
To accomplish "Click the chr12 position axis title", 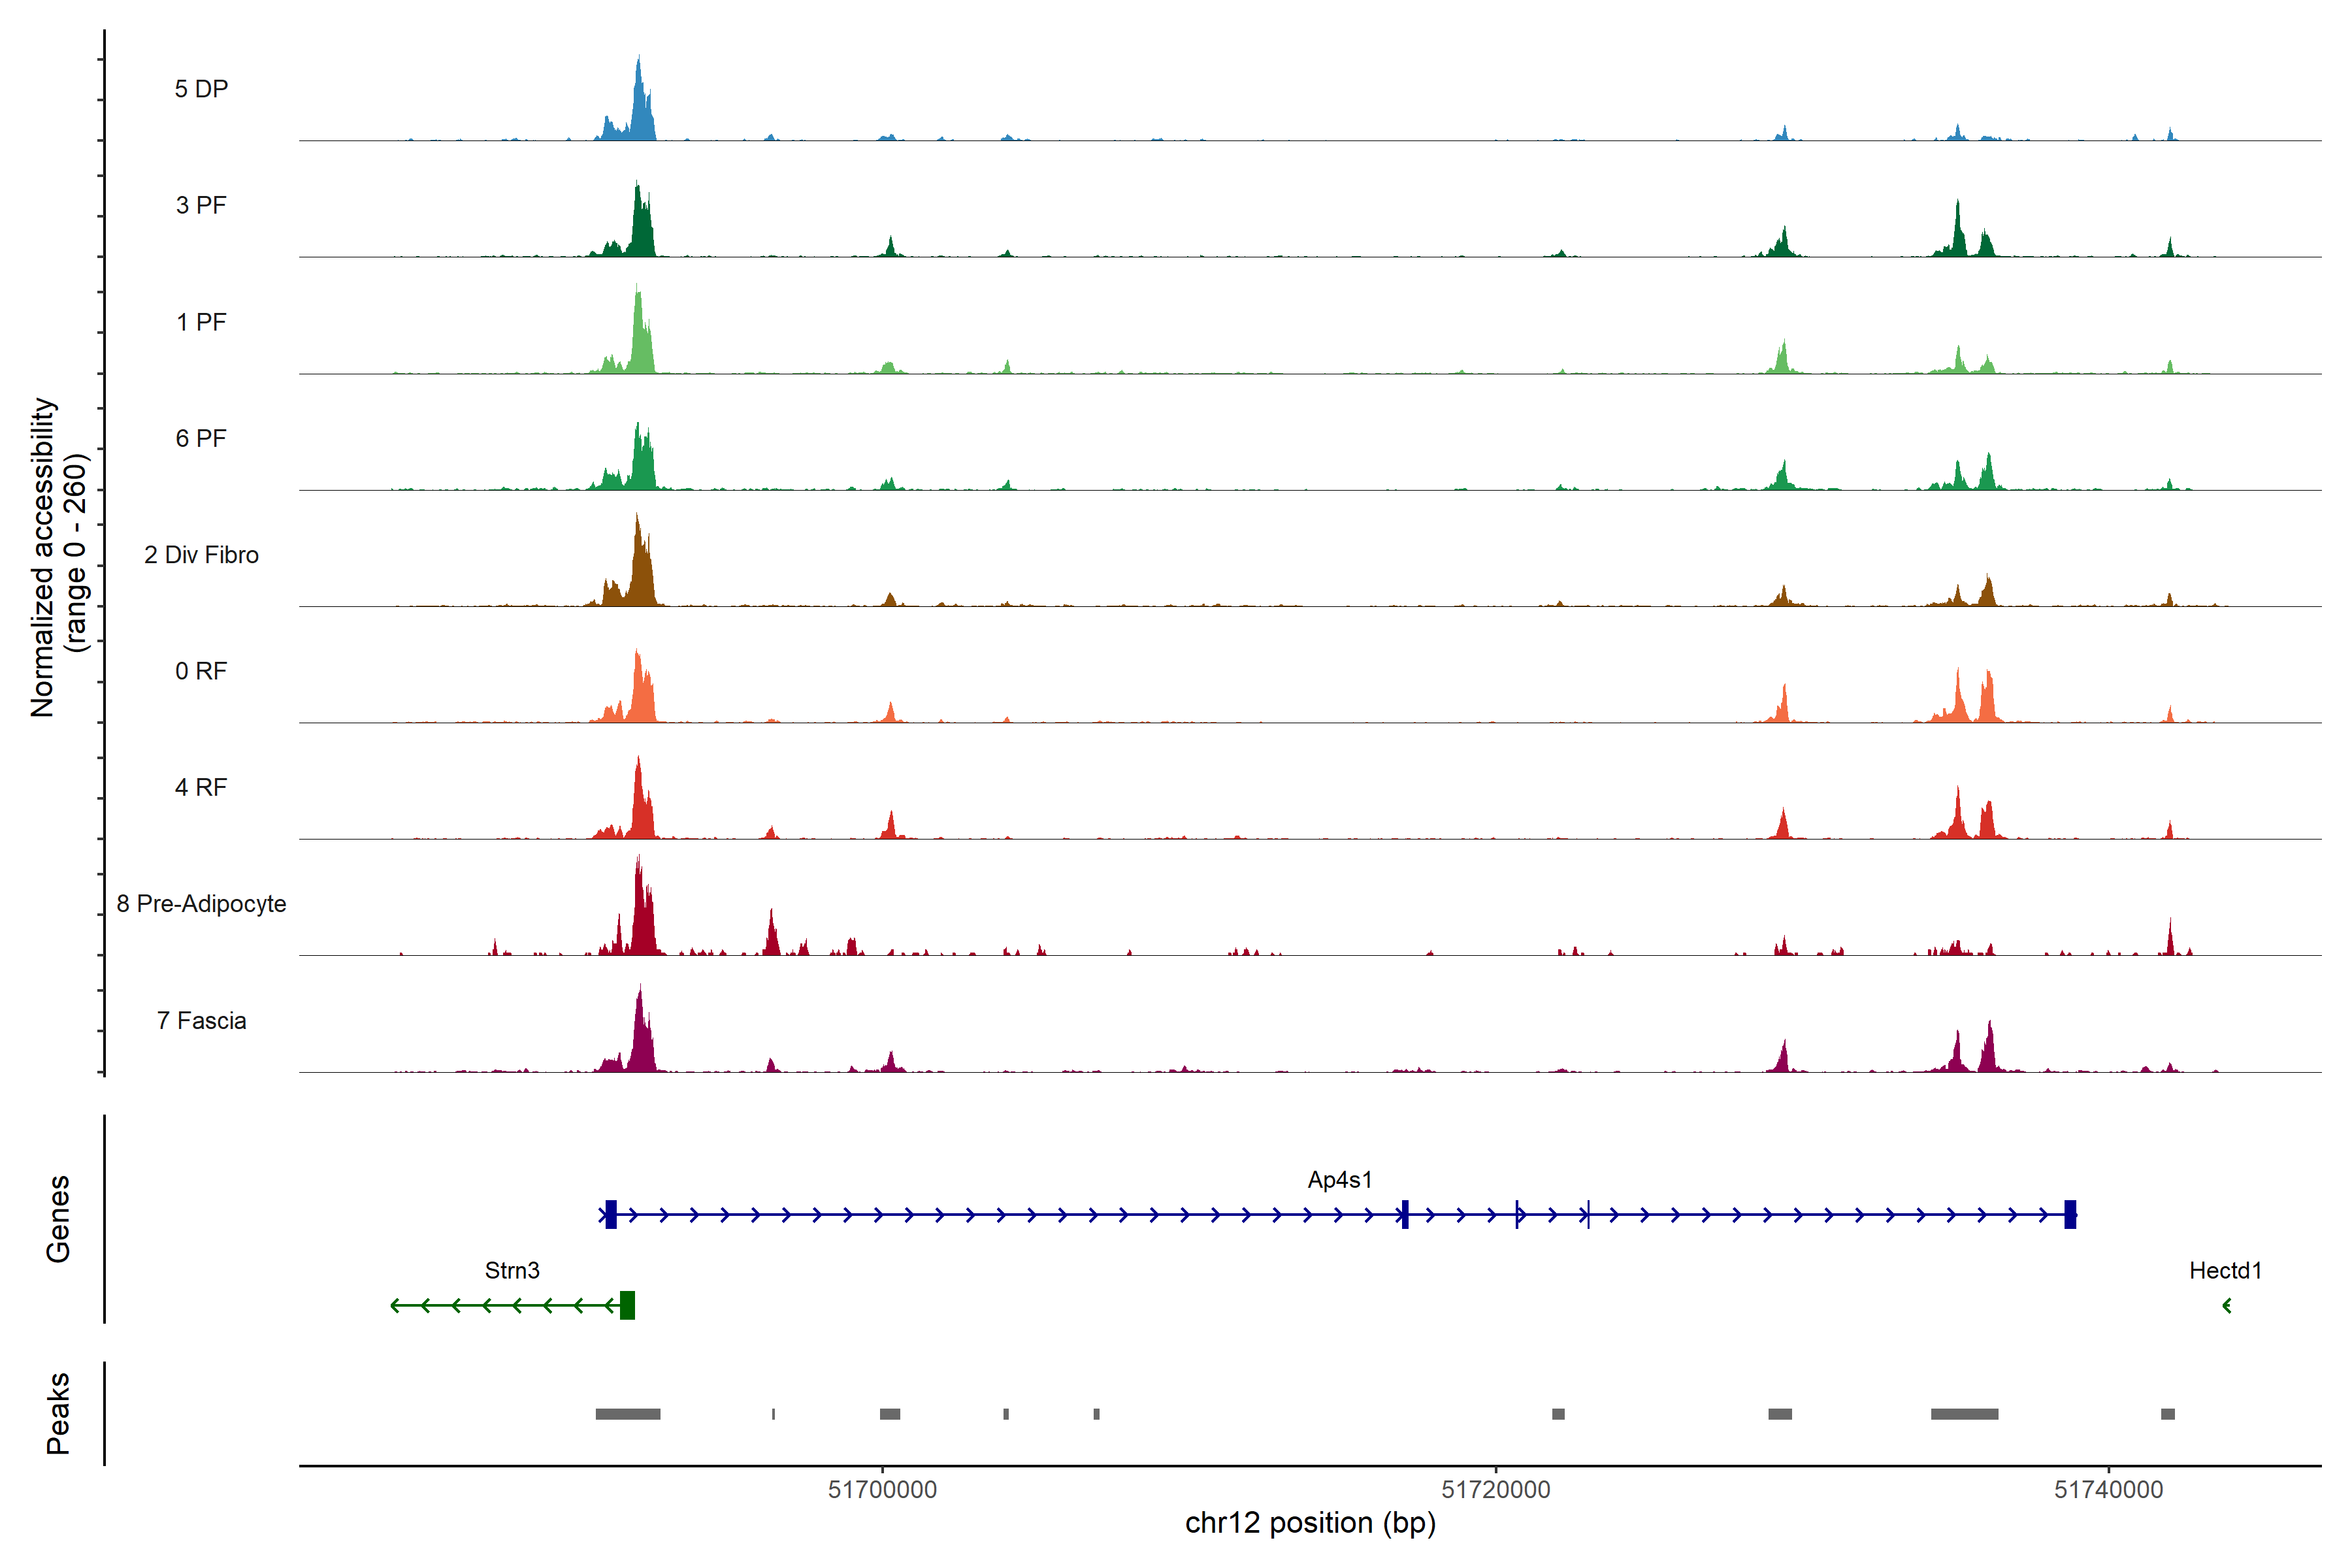I will pos(1310,1523).
